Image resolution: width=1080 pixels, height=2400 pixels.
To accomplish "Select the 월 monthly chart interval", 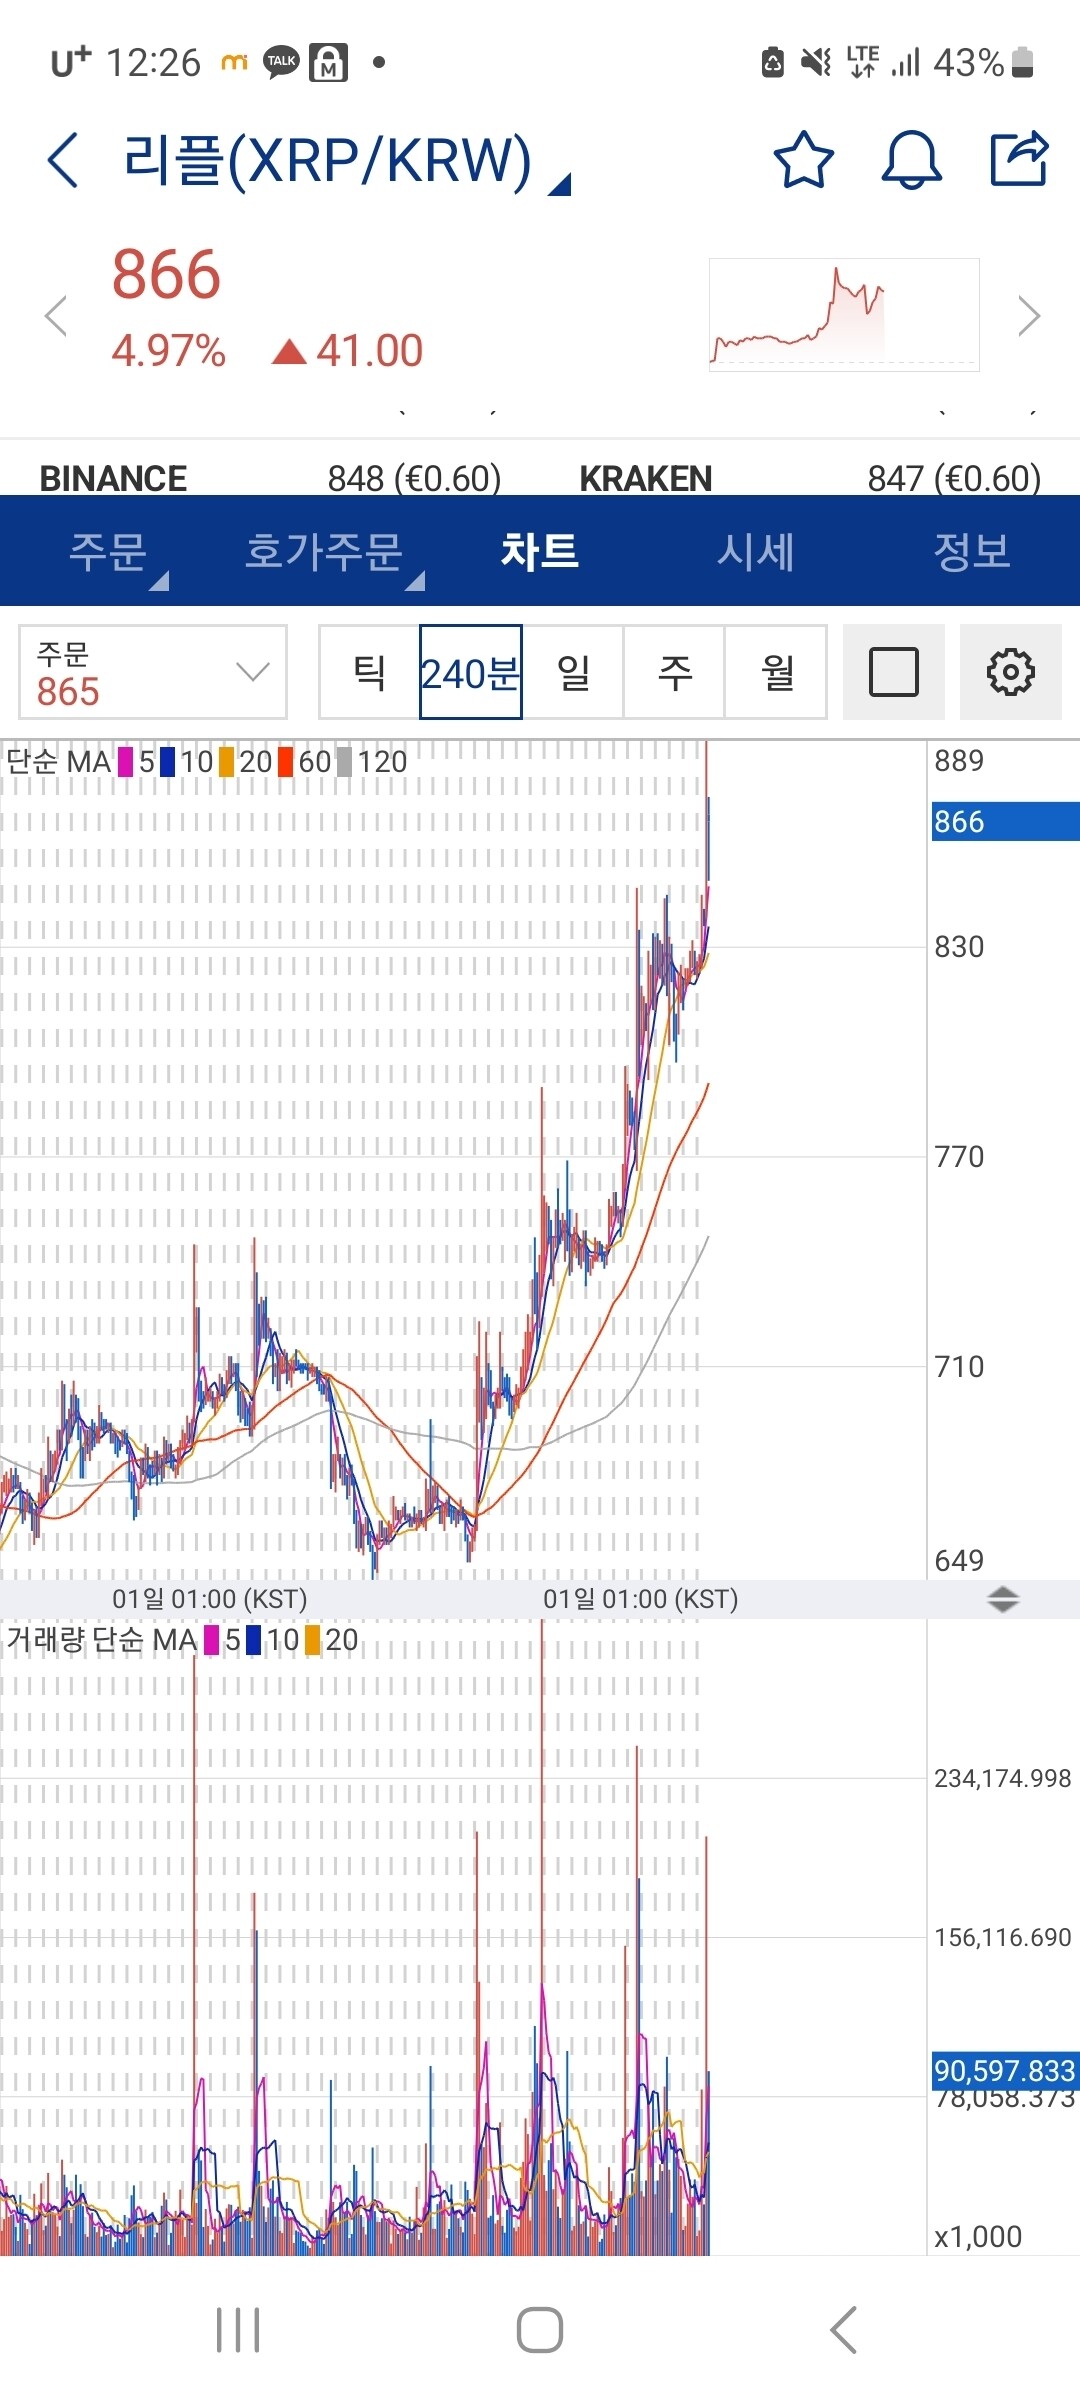I will coord(776,672).
